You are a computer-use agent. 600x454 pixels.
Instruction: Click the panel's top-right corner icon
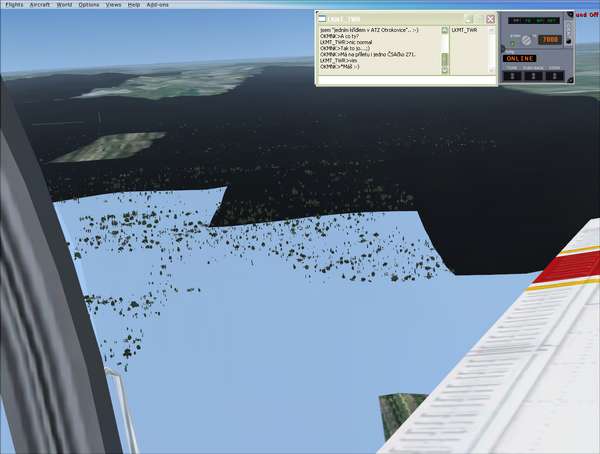click(570, 15)
